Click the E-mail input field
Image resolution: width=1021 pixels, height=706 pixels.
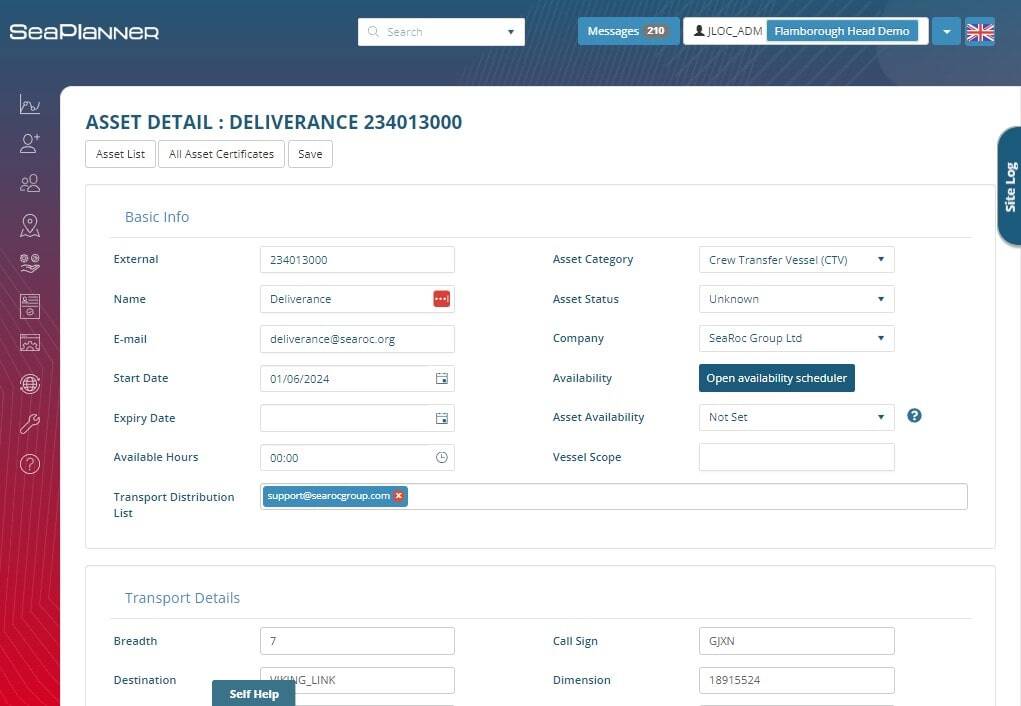pyautogui.click(x=357, y=339)
